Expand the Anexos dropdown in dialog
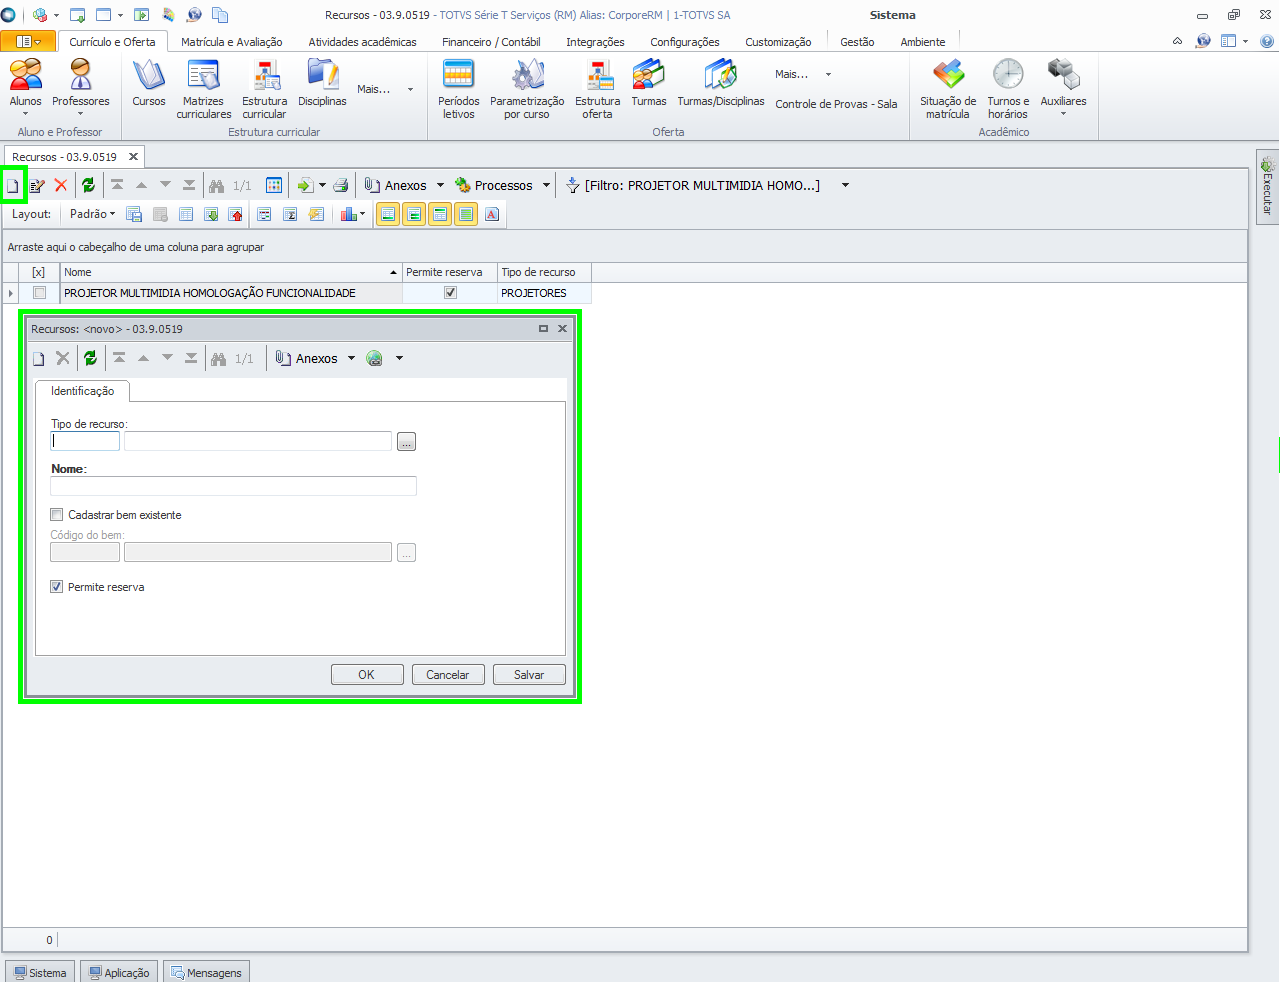 351,358
